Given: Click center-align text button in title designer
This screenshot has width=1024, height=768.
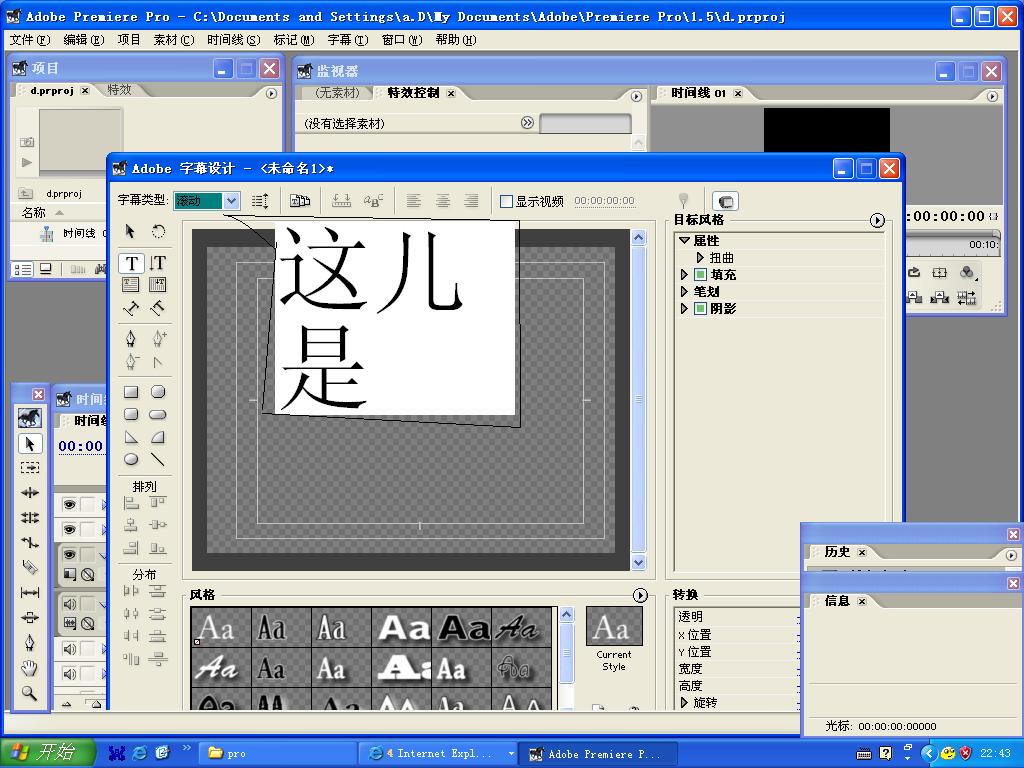Looking at the screenshot, I should coord(442,200).
